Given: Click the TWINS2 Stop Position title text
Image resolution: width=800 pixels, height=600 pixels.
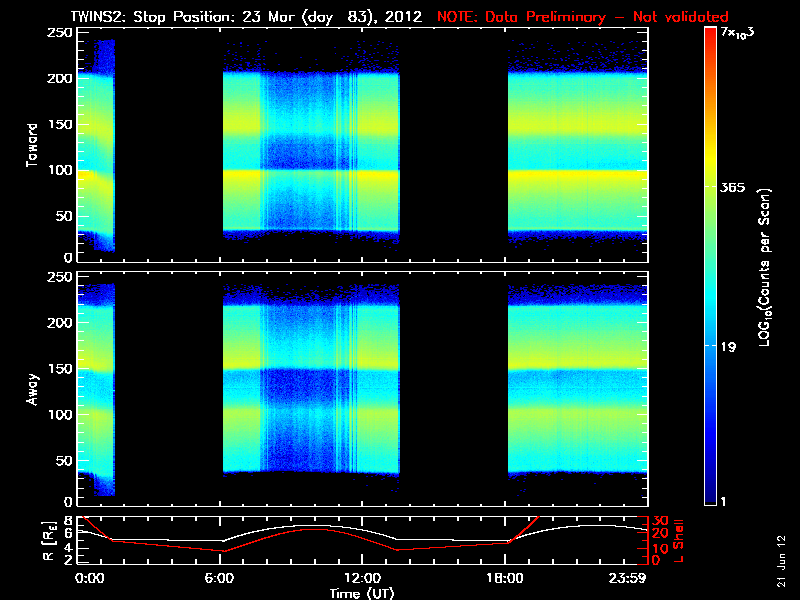Looking at the screenshot, I should (x=246, y=17).
